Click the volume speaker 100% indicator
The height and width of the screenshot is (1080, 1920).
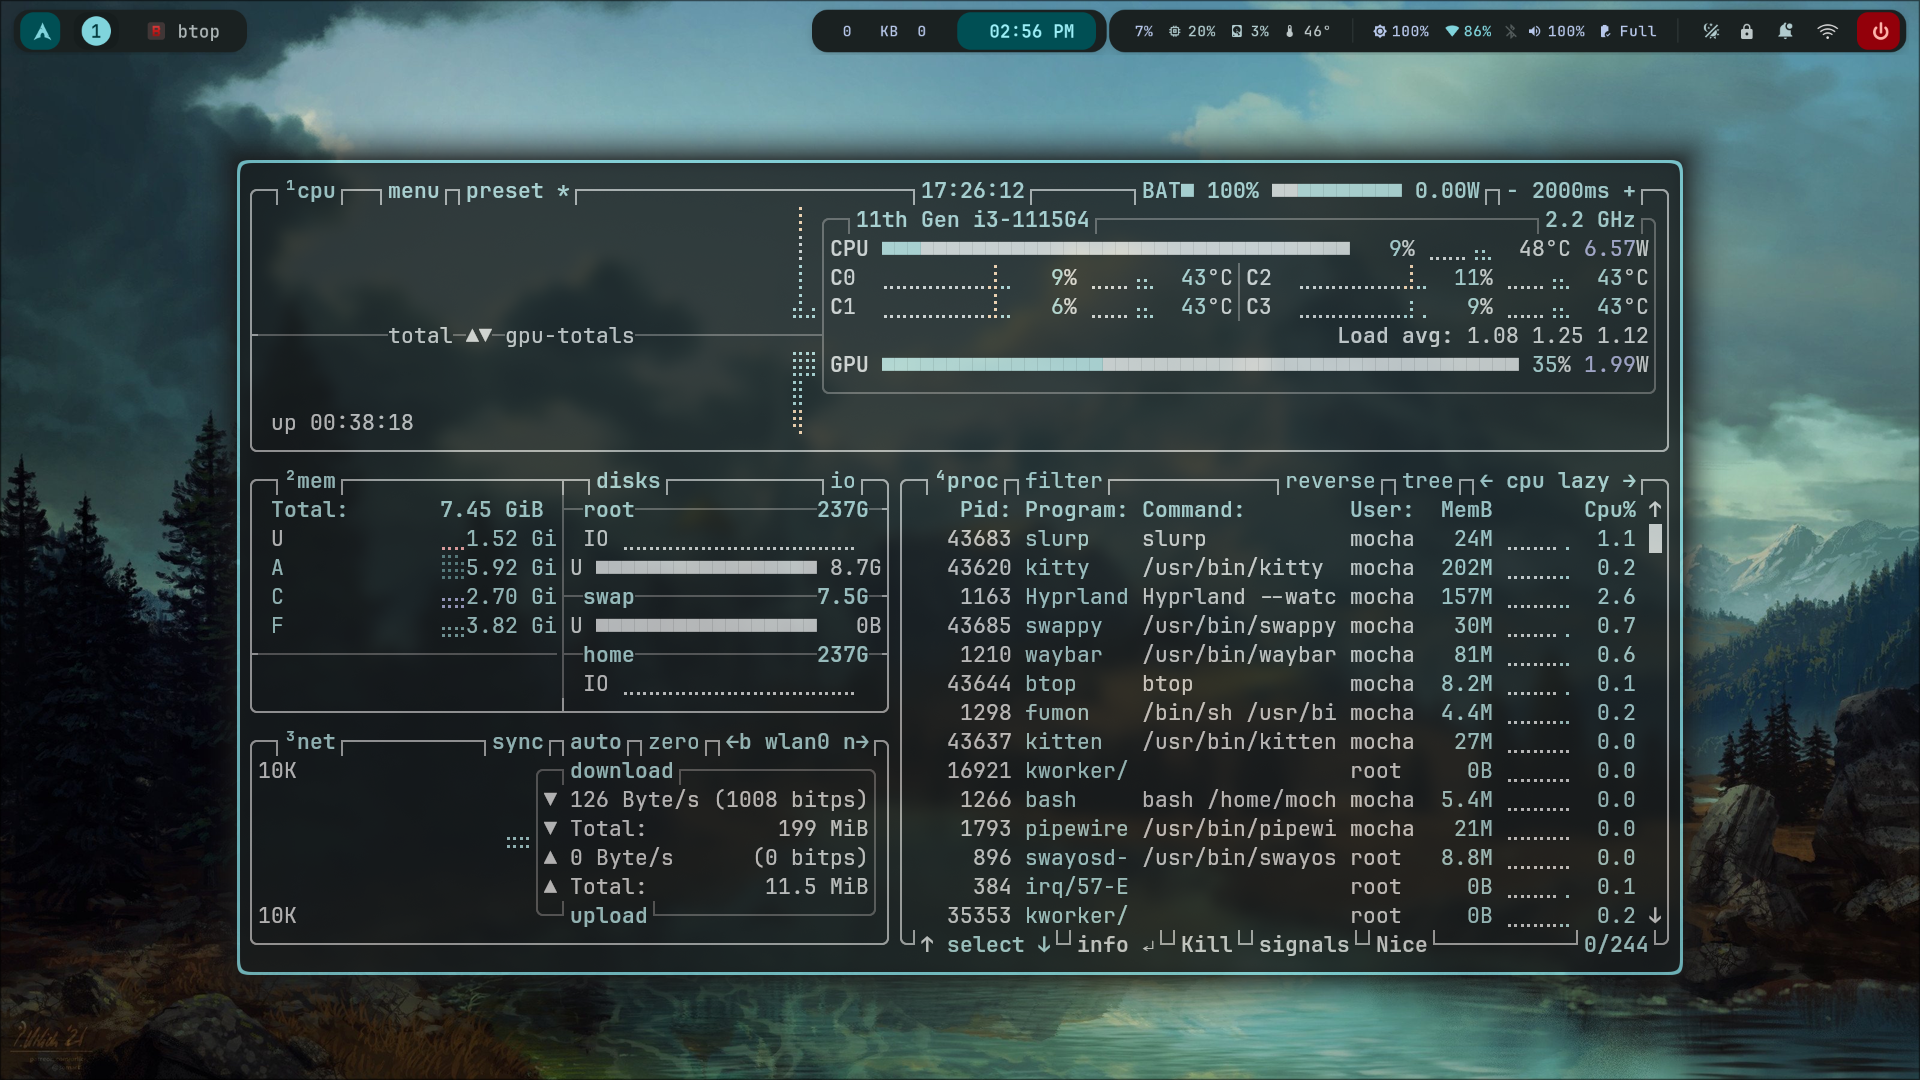[1556, 31]
